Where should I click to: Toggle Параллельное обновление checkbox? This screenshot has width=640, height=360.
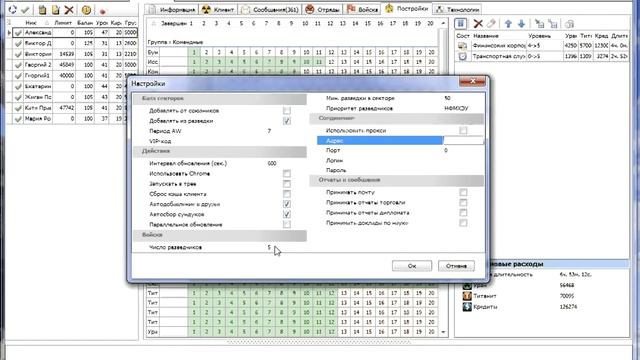coord(287,224)
